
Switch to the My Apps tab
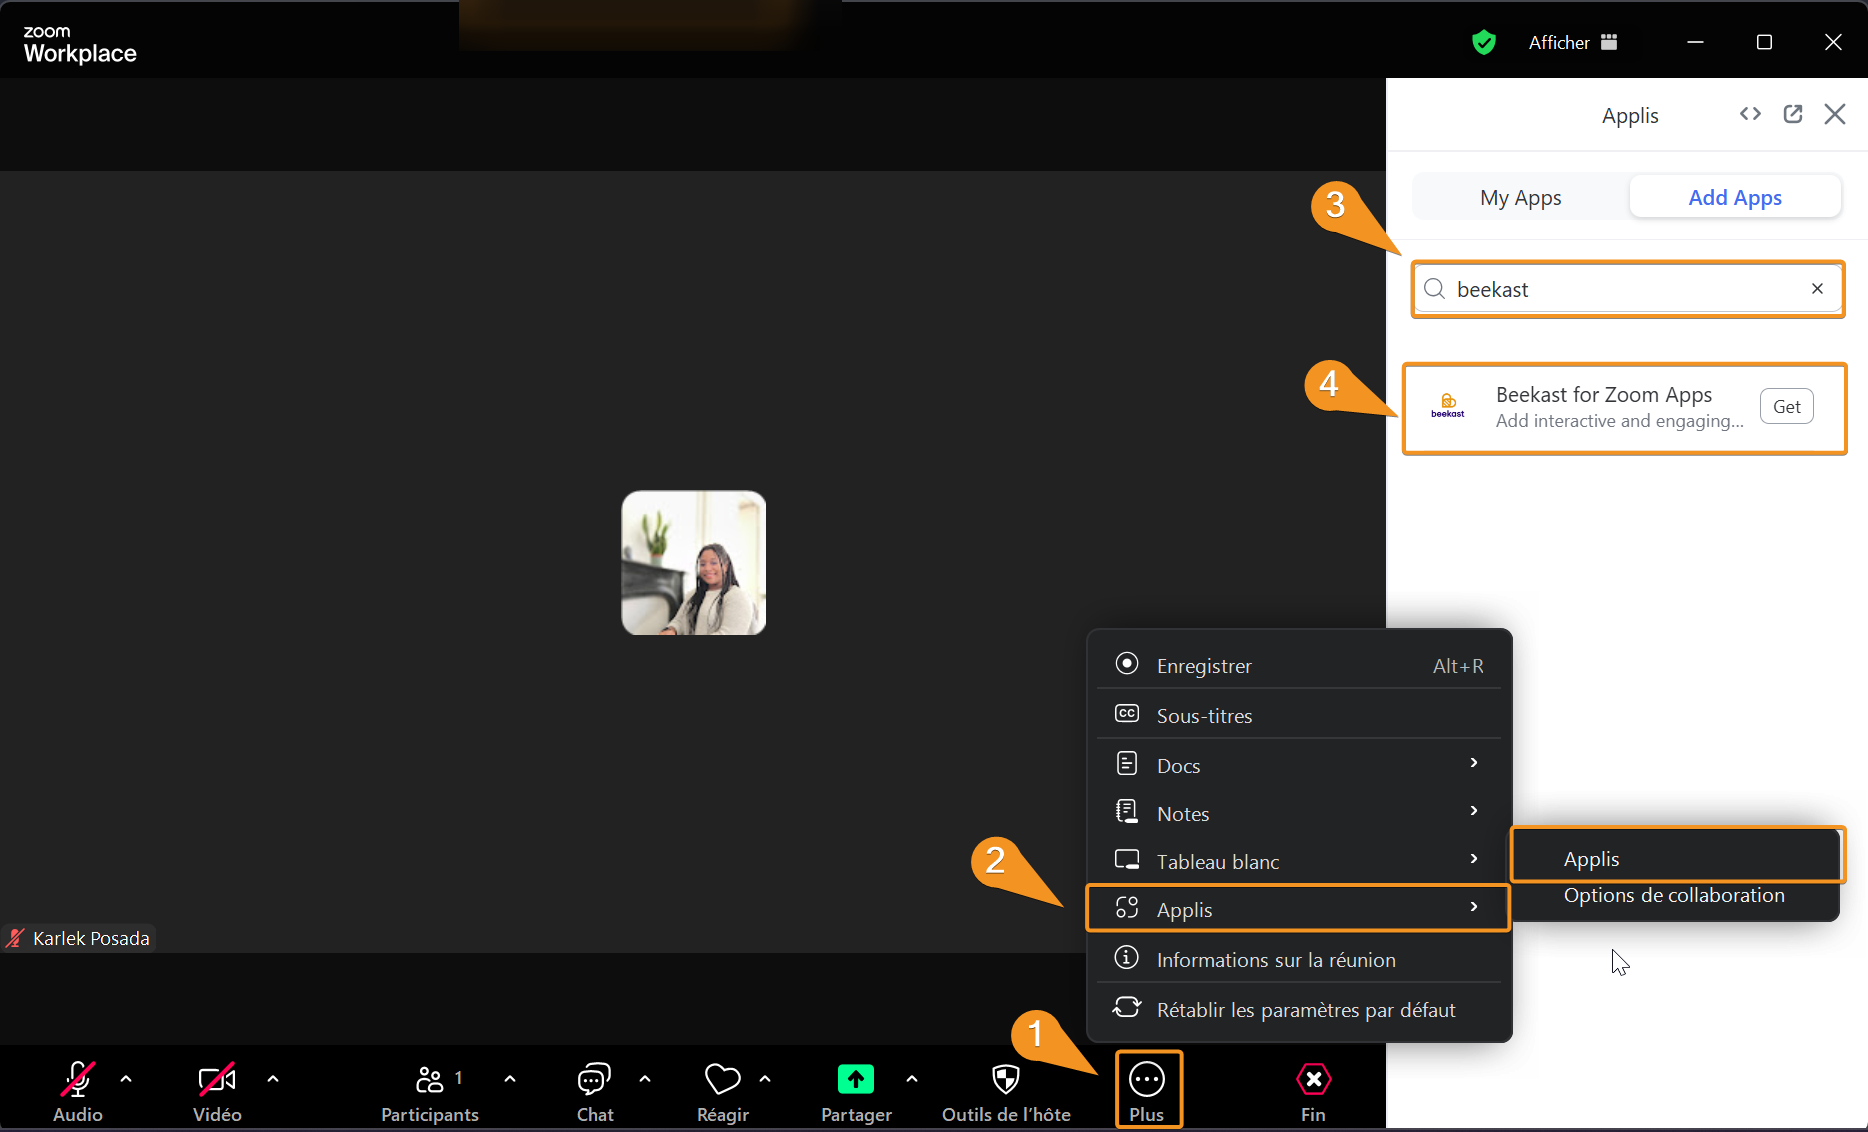pos(1520,197)
